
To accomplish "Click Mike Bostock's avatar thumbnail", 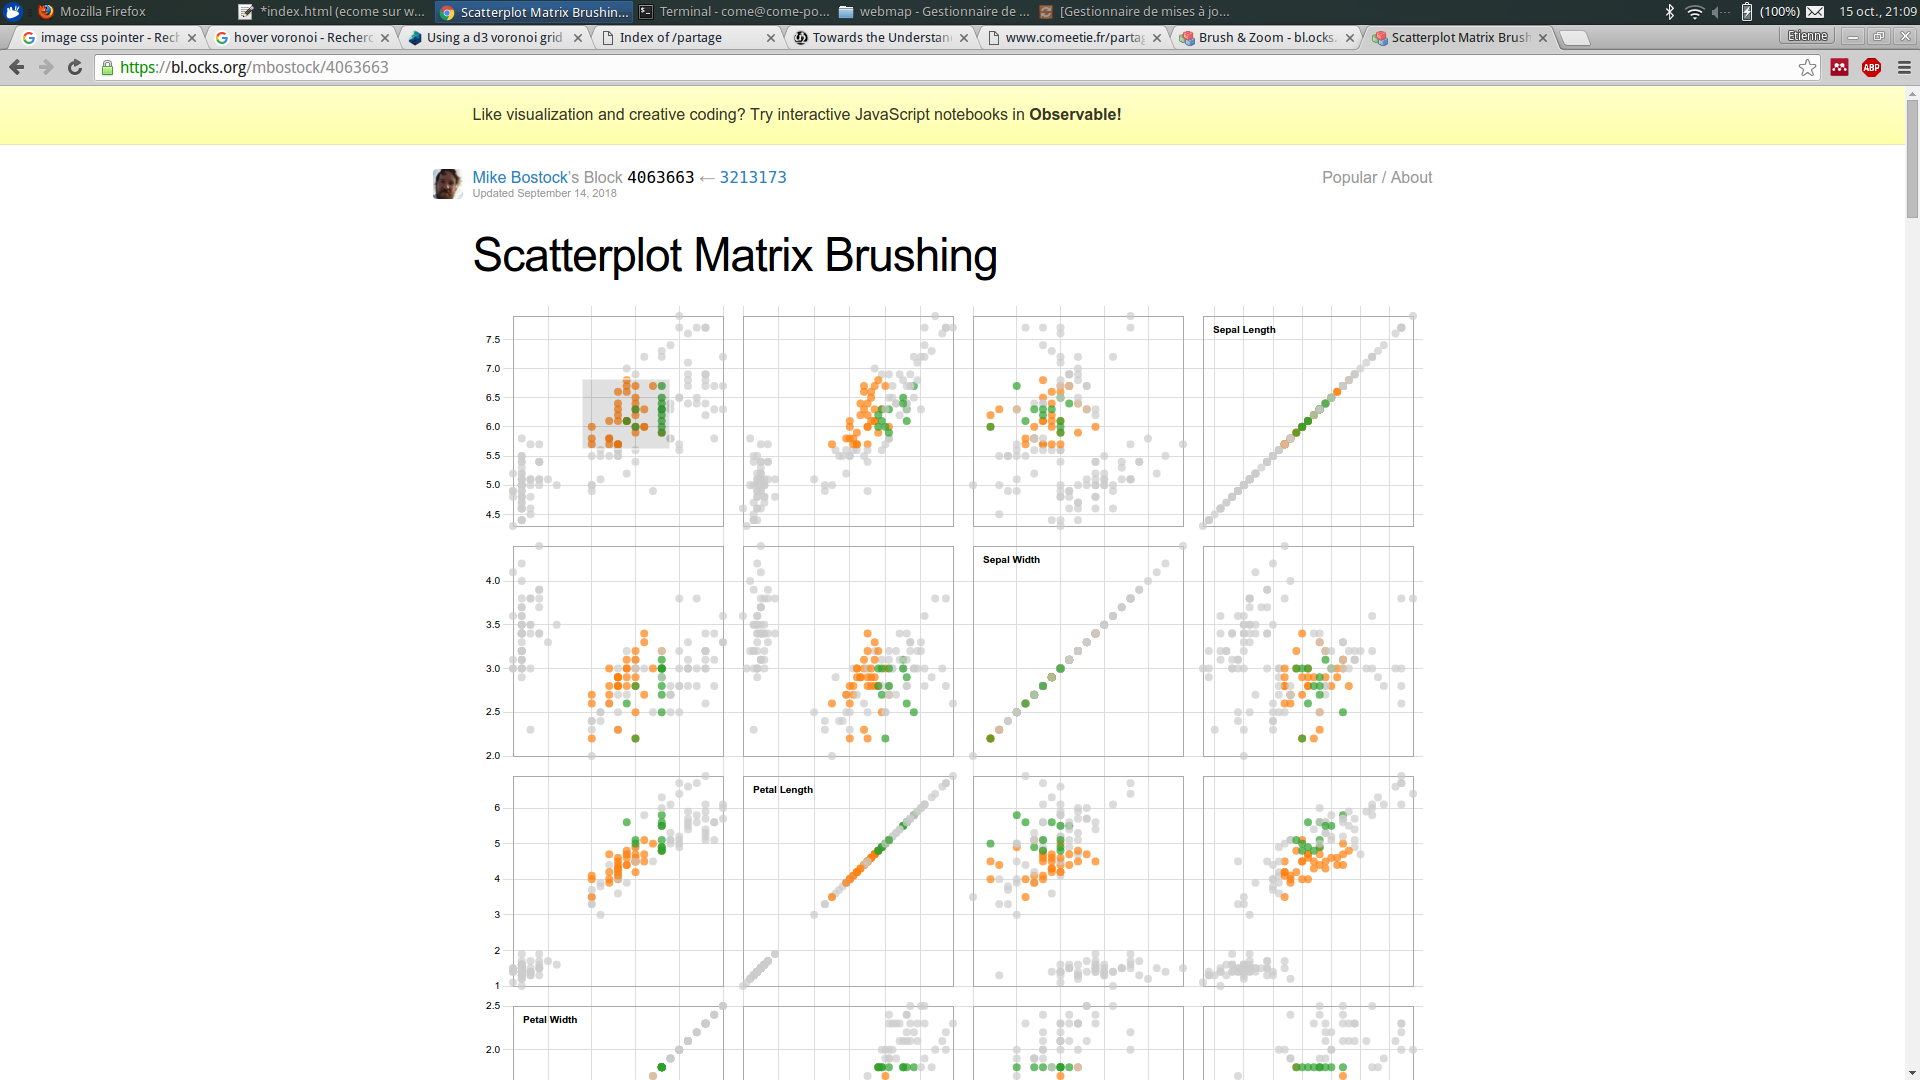I will pos(446,184).
